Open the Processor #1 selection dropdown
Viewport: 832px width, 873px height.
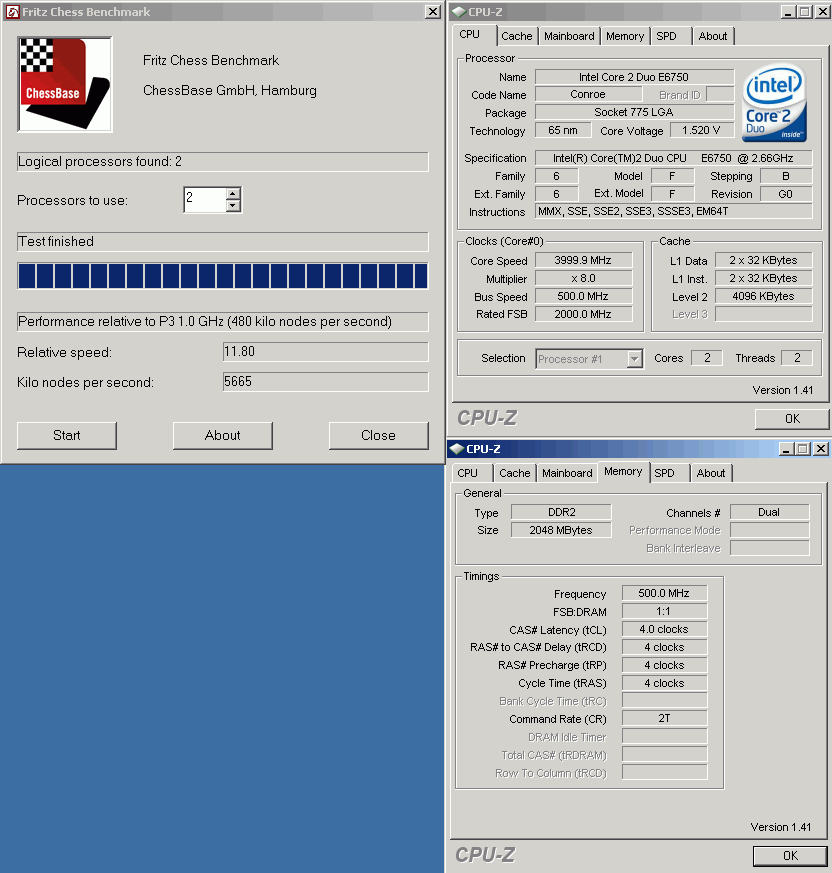coord(634,359)
